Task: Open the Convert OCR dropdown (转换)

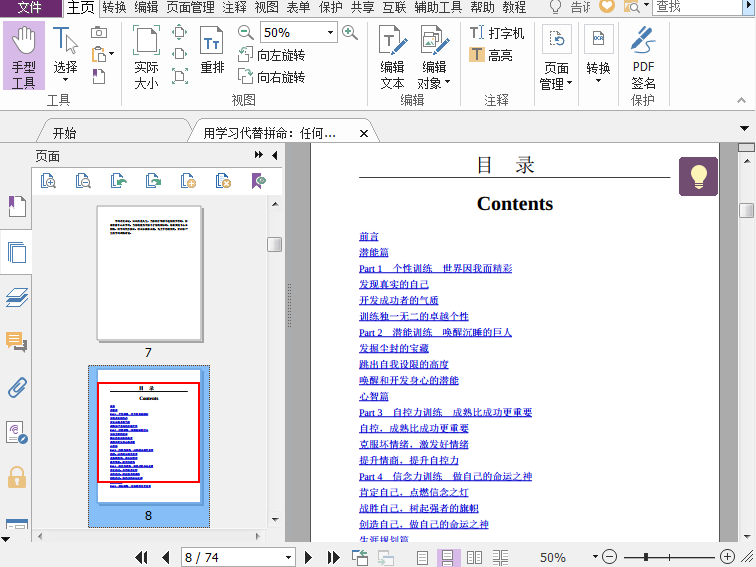Action: 598,54
